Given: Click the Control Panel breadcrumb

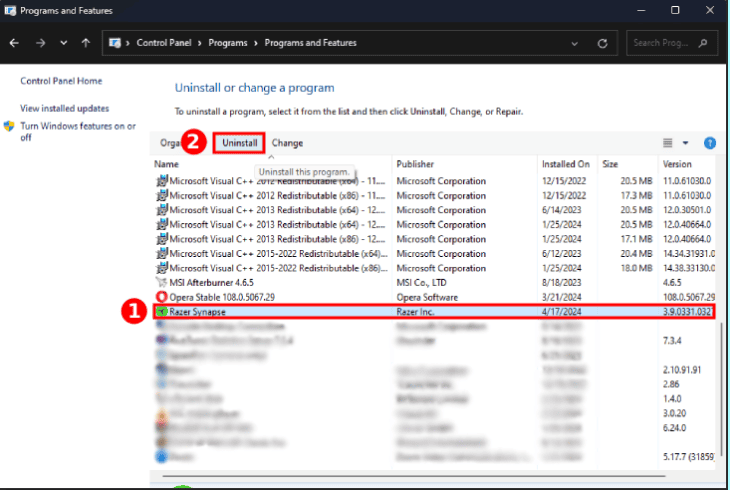Looking at the screenshot, I should click(164, 43).
